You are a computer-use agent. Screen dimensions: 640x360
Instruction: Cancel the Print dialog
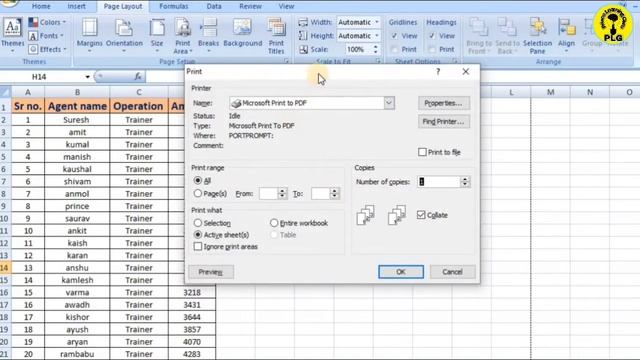click(x=452, y=272)
